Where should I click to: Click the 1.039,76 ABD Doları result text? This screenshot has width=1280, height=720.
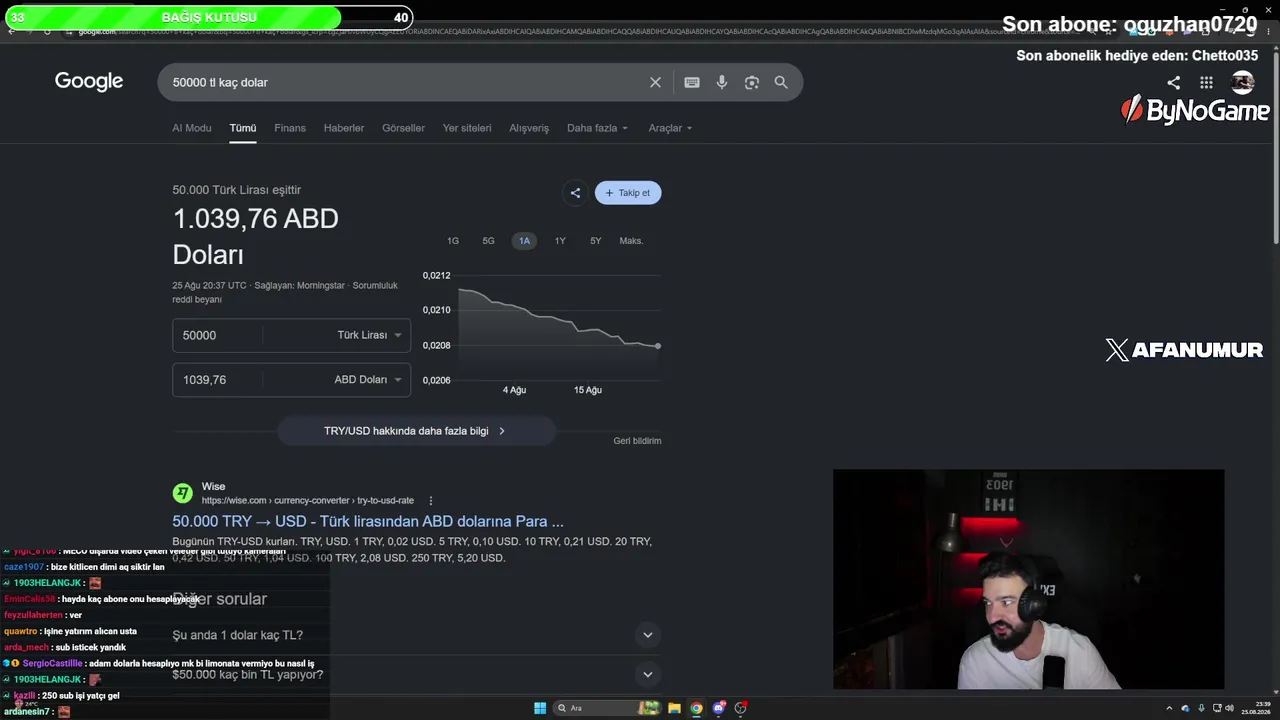(x=255, y=236)
